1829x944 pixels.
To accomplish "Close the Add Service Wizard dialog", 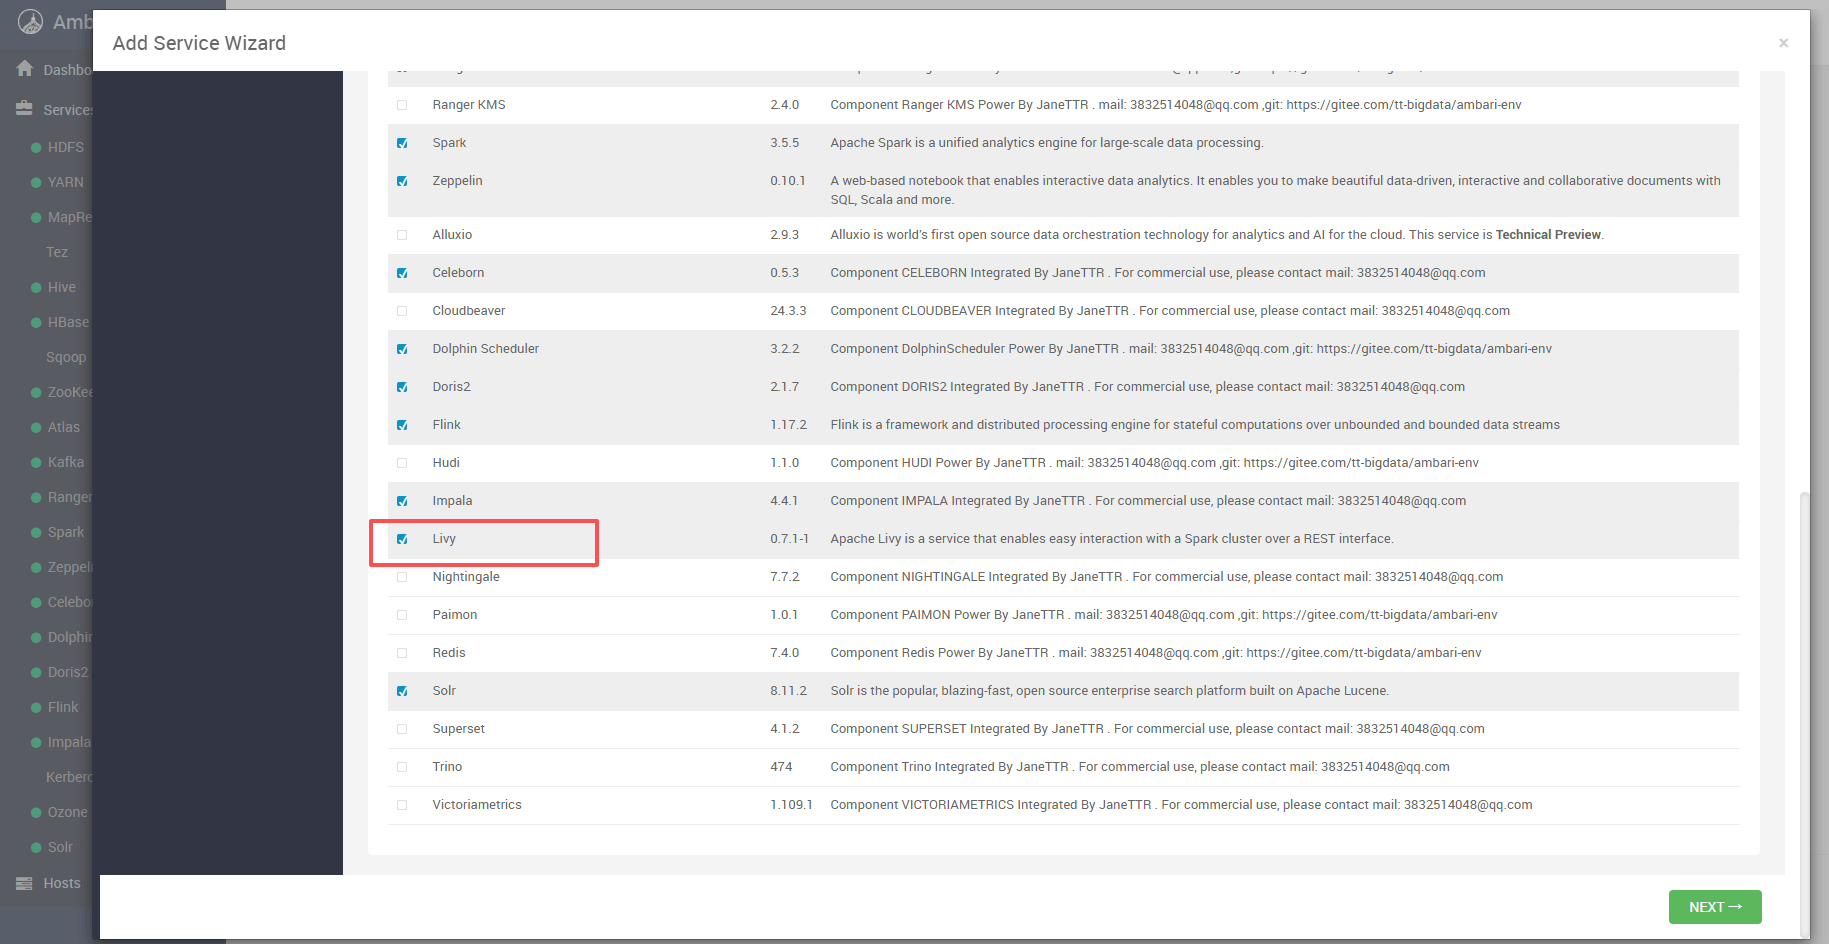I will (1783, 43).
